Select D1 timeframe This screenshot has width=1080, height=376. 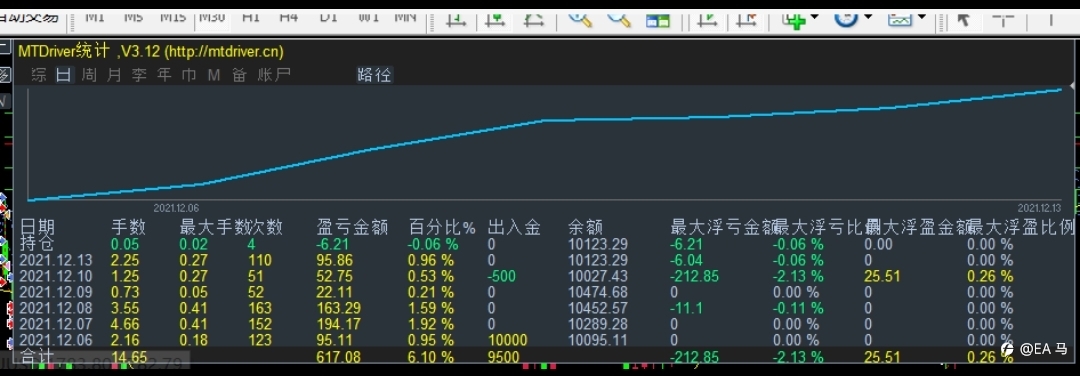pyautogui.click(x=329, y=17)
